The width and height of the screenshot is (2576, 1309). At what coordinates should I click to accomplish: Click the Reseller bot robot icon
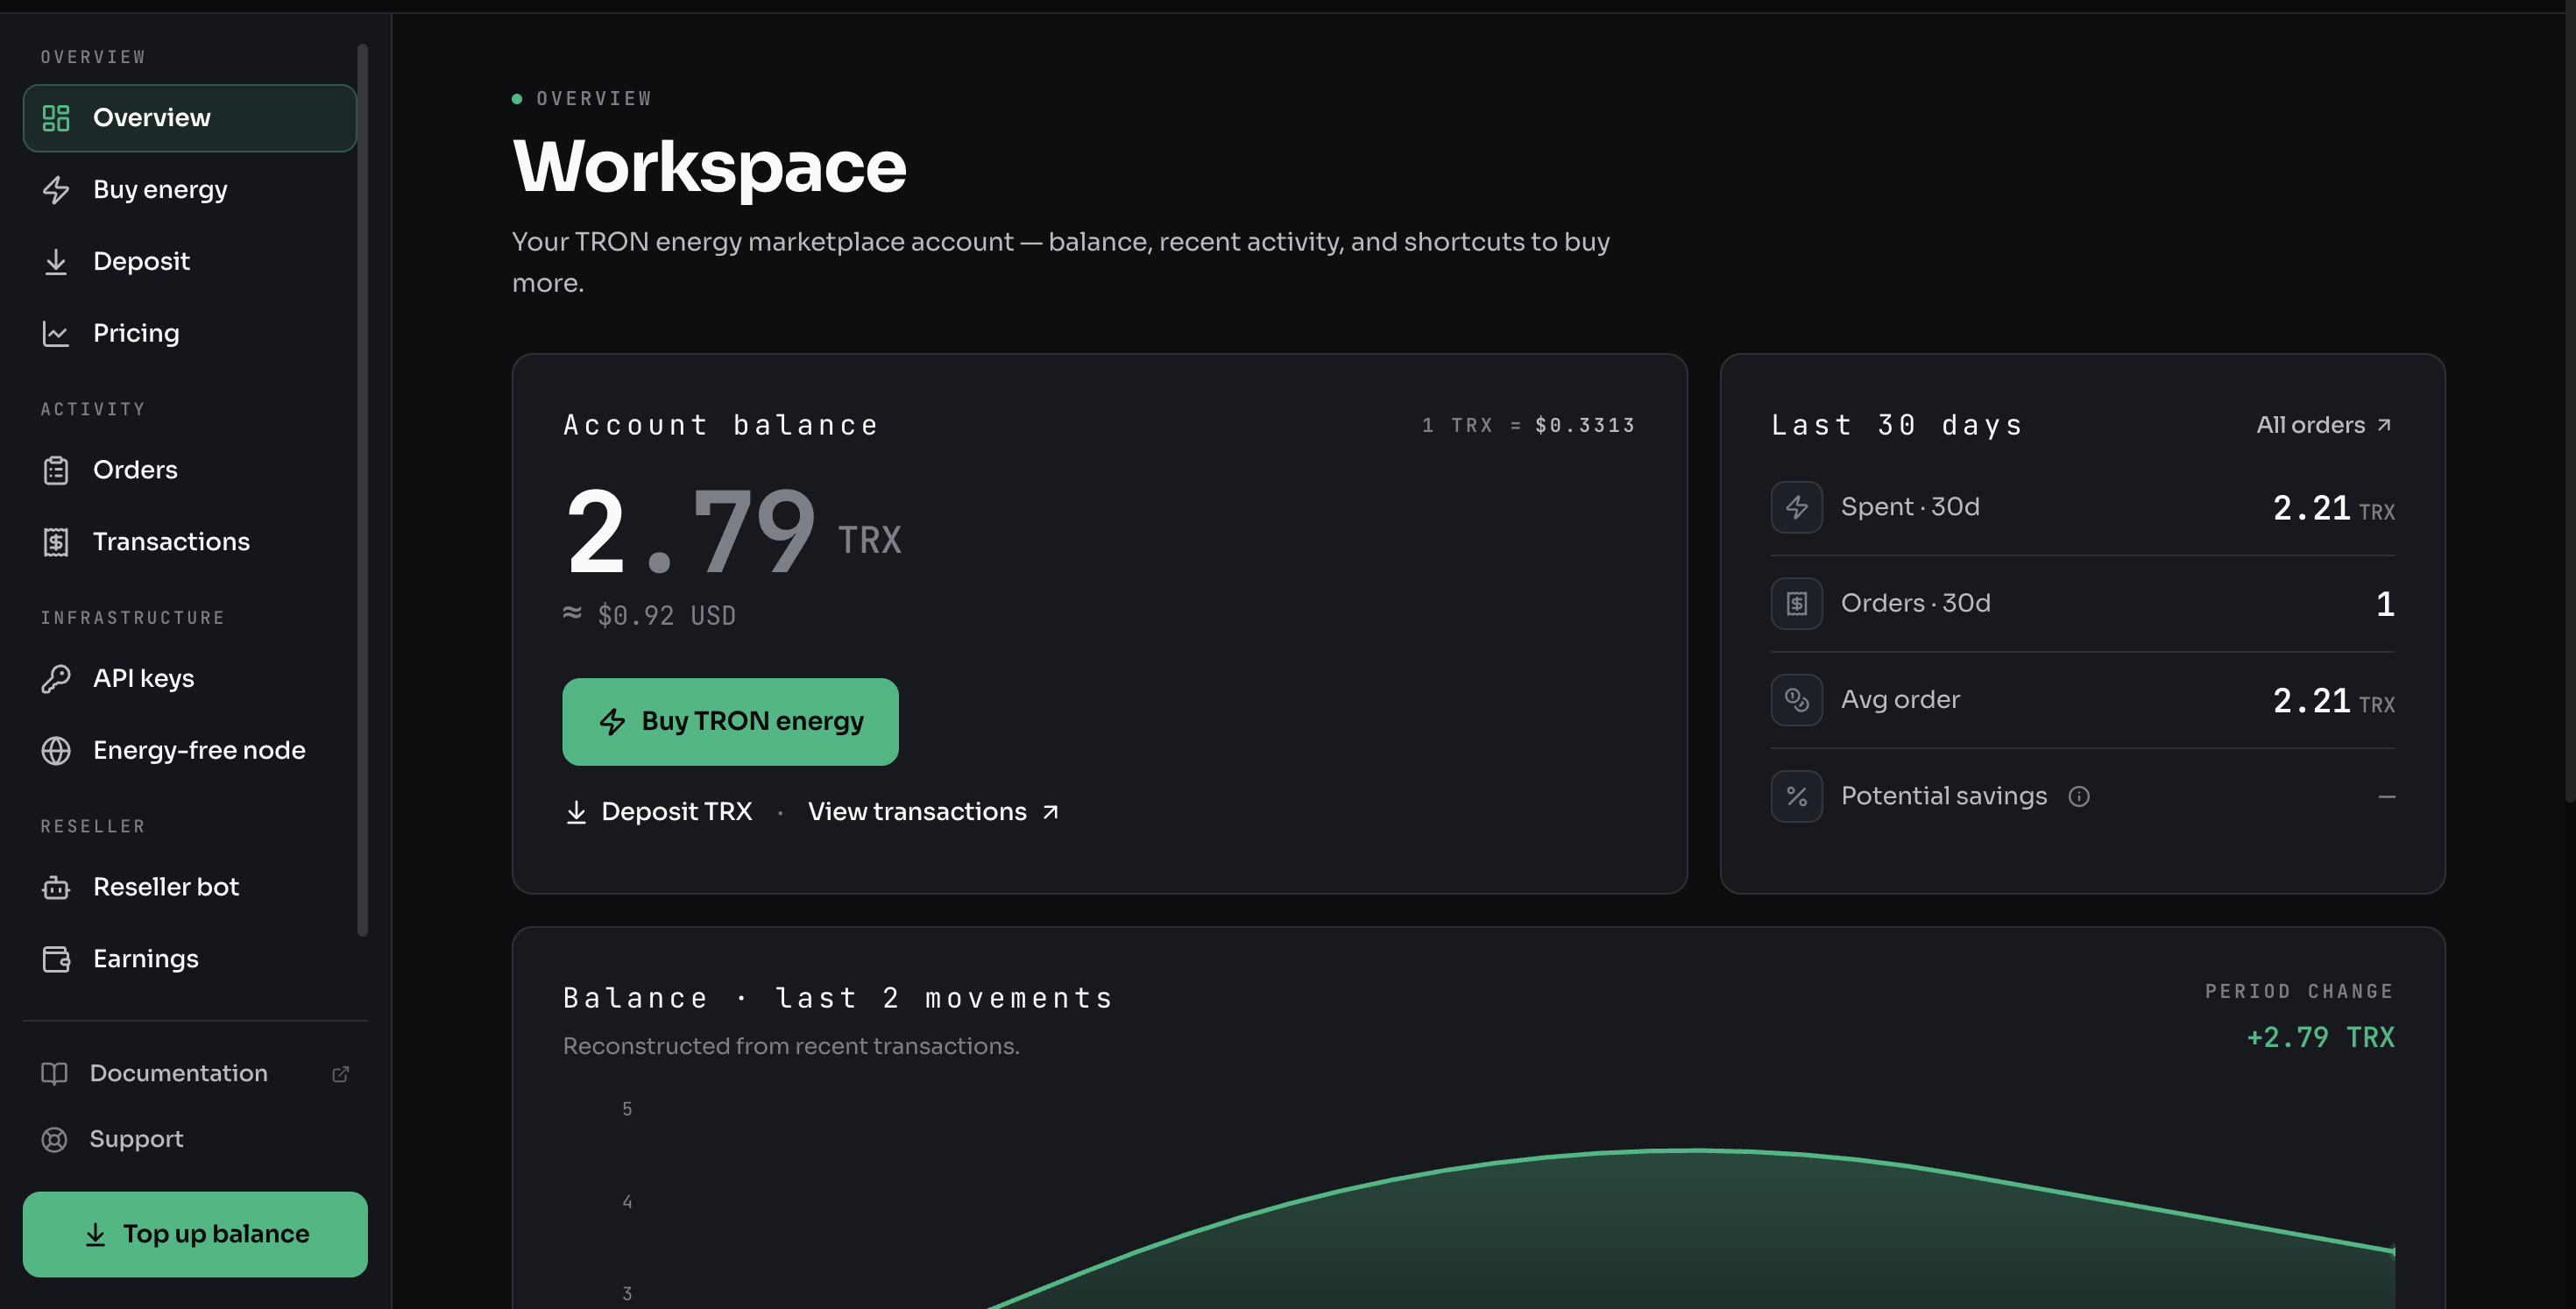[56, 887]
